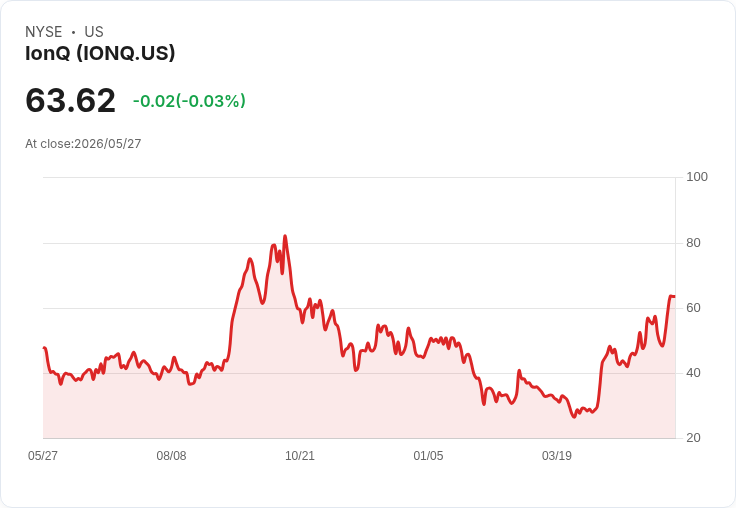Click the IonQ (IONQ.US) stock title

tap(100, 53)
